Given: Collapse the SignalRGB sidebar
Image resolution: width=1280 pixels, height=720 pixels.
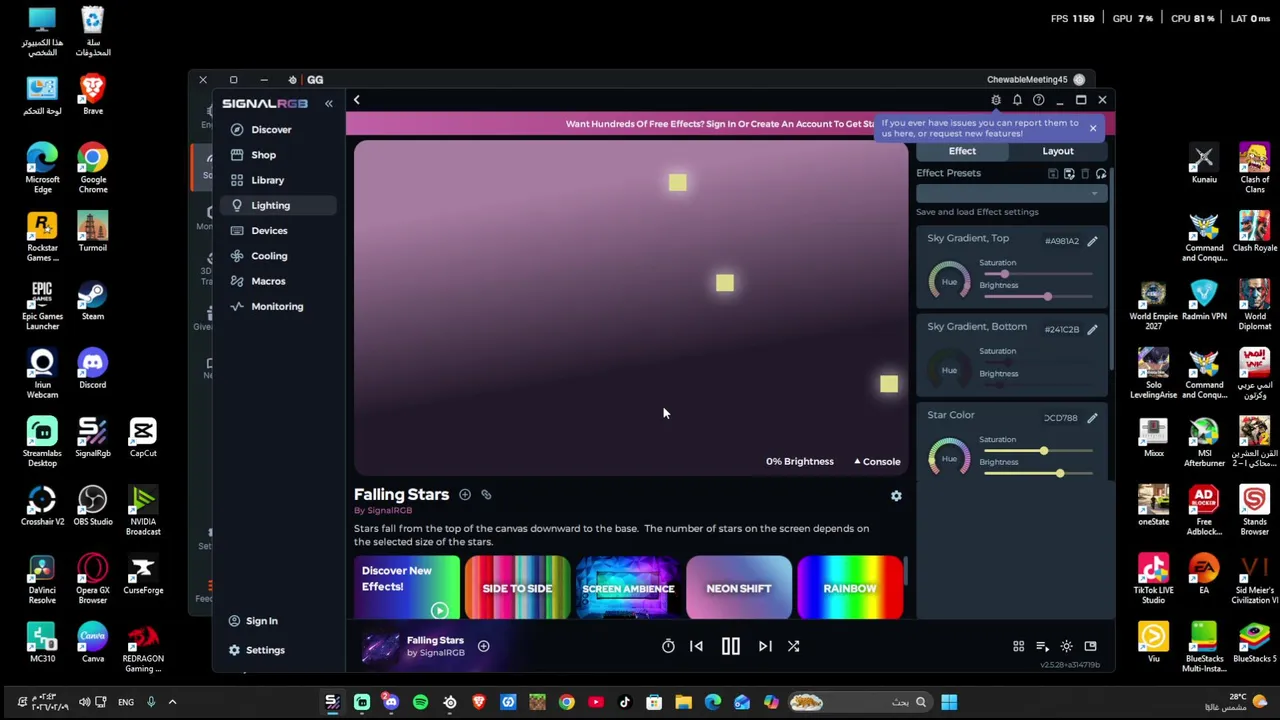Looking at the screenshot, I should [x=328, y=103].
